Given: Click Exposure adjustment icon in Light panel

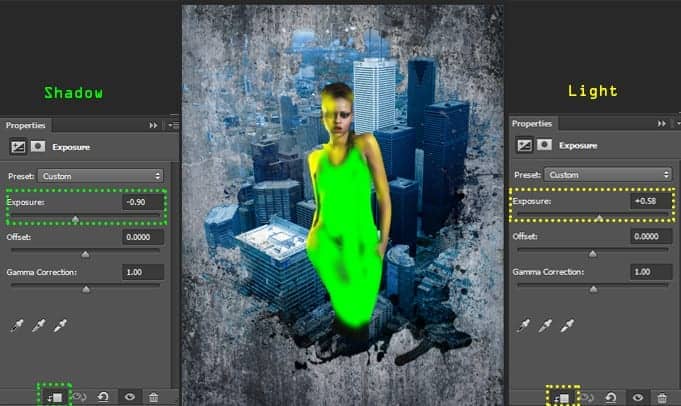Looking at the screenshot, I should tap(524, 145).
